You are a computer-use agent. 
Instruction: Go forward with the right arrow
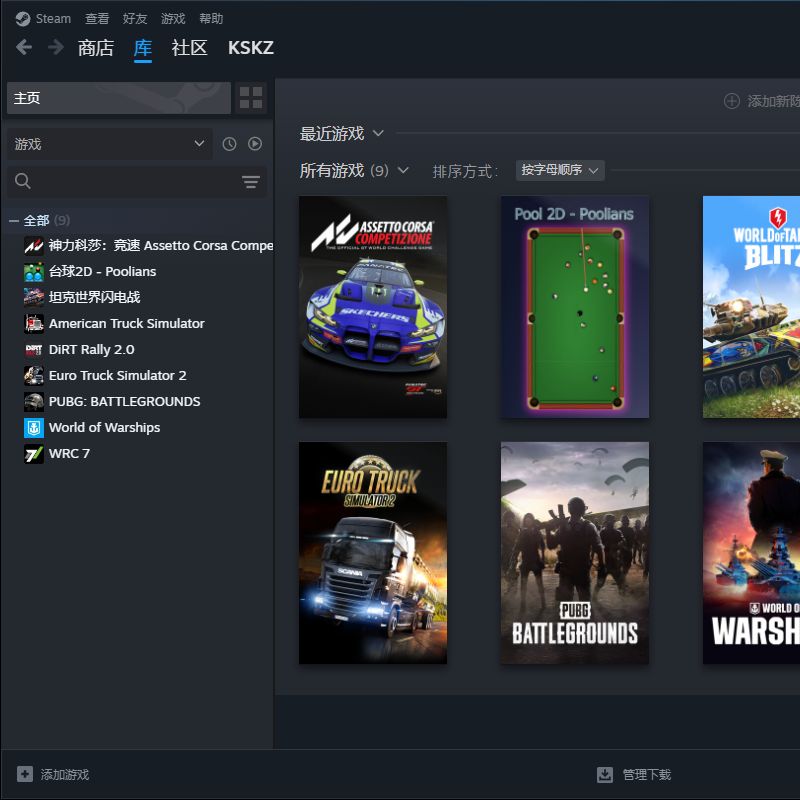(56, 47)
